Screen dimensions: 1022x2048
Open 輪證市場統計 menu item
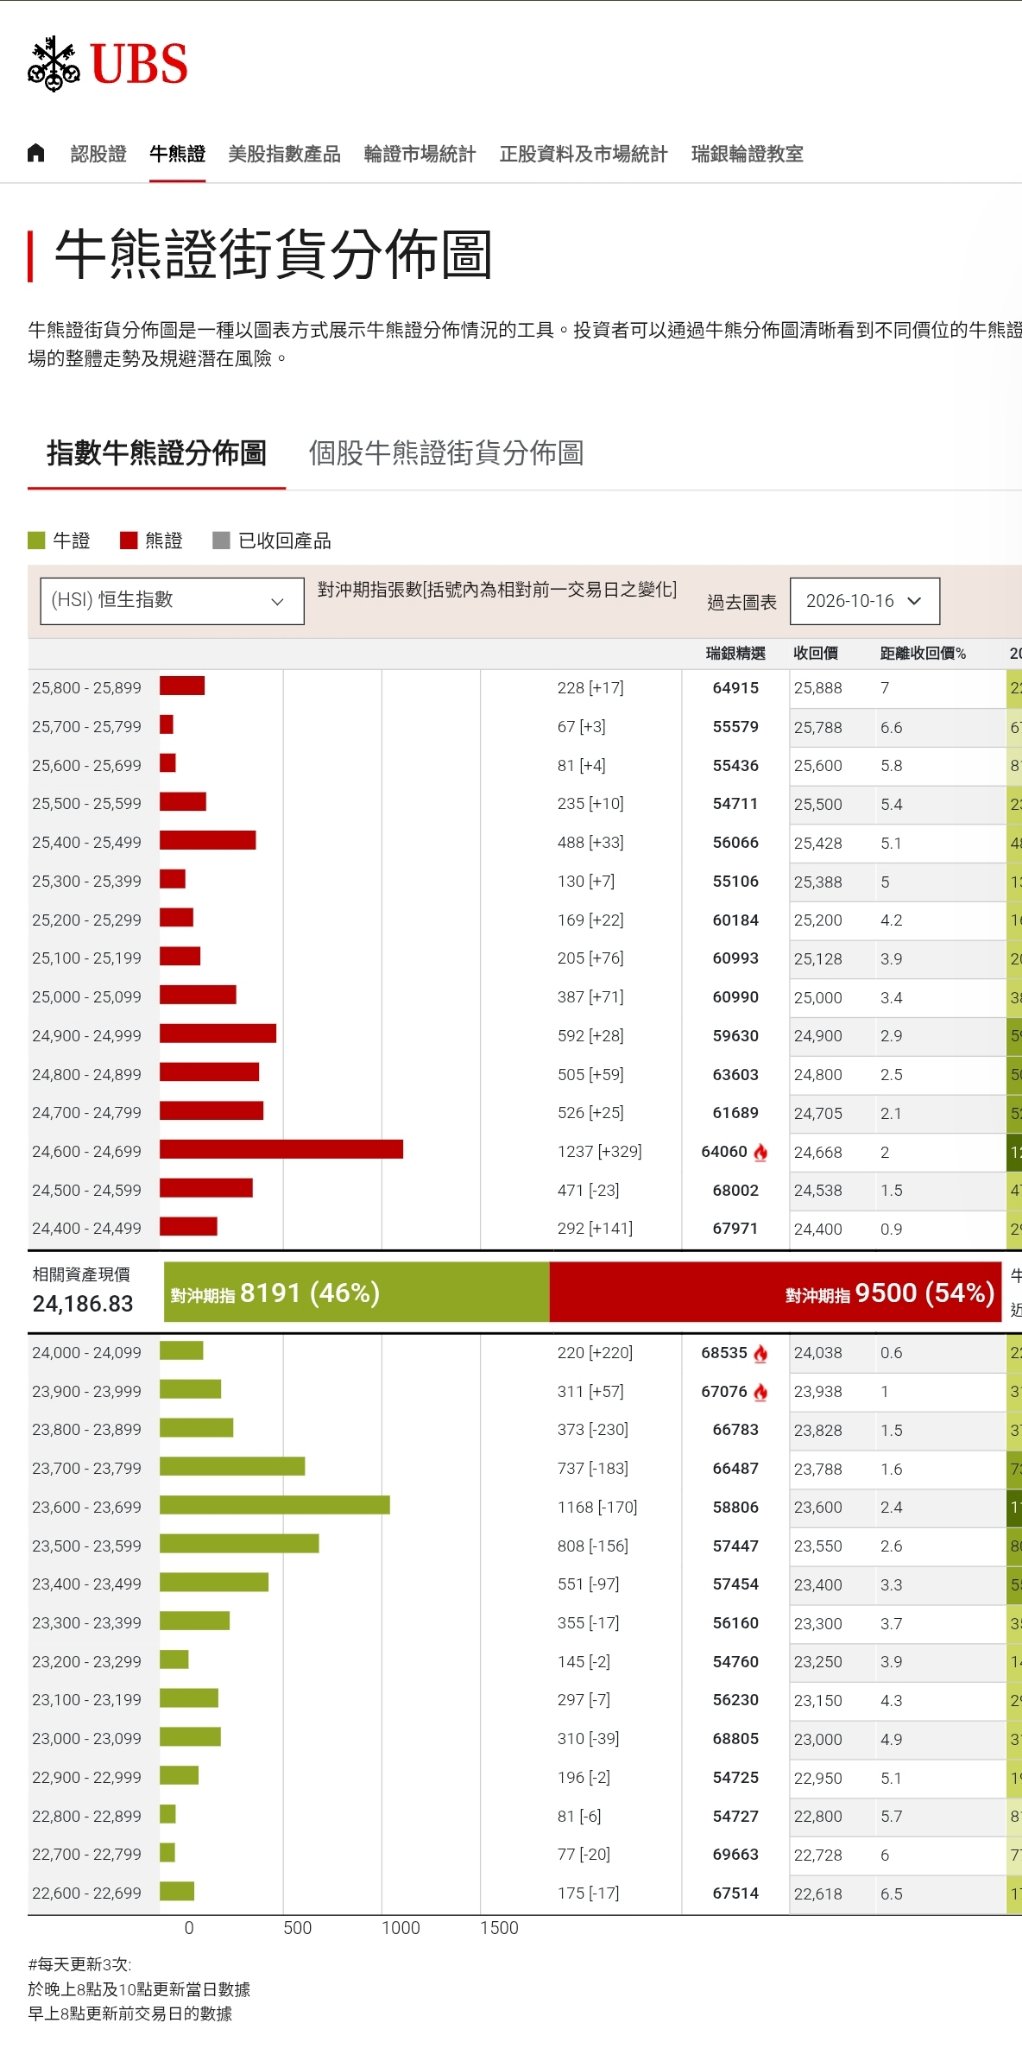pyautogui.click(x=420, y=154)
